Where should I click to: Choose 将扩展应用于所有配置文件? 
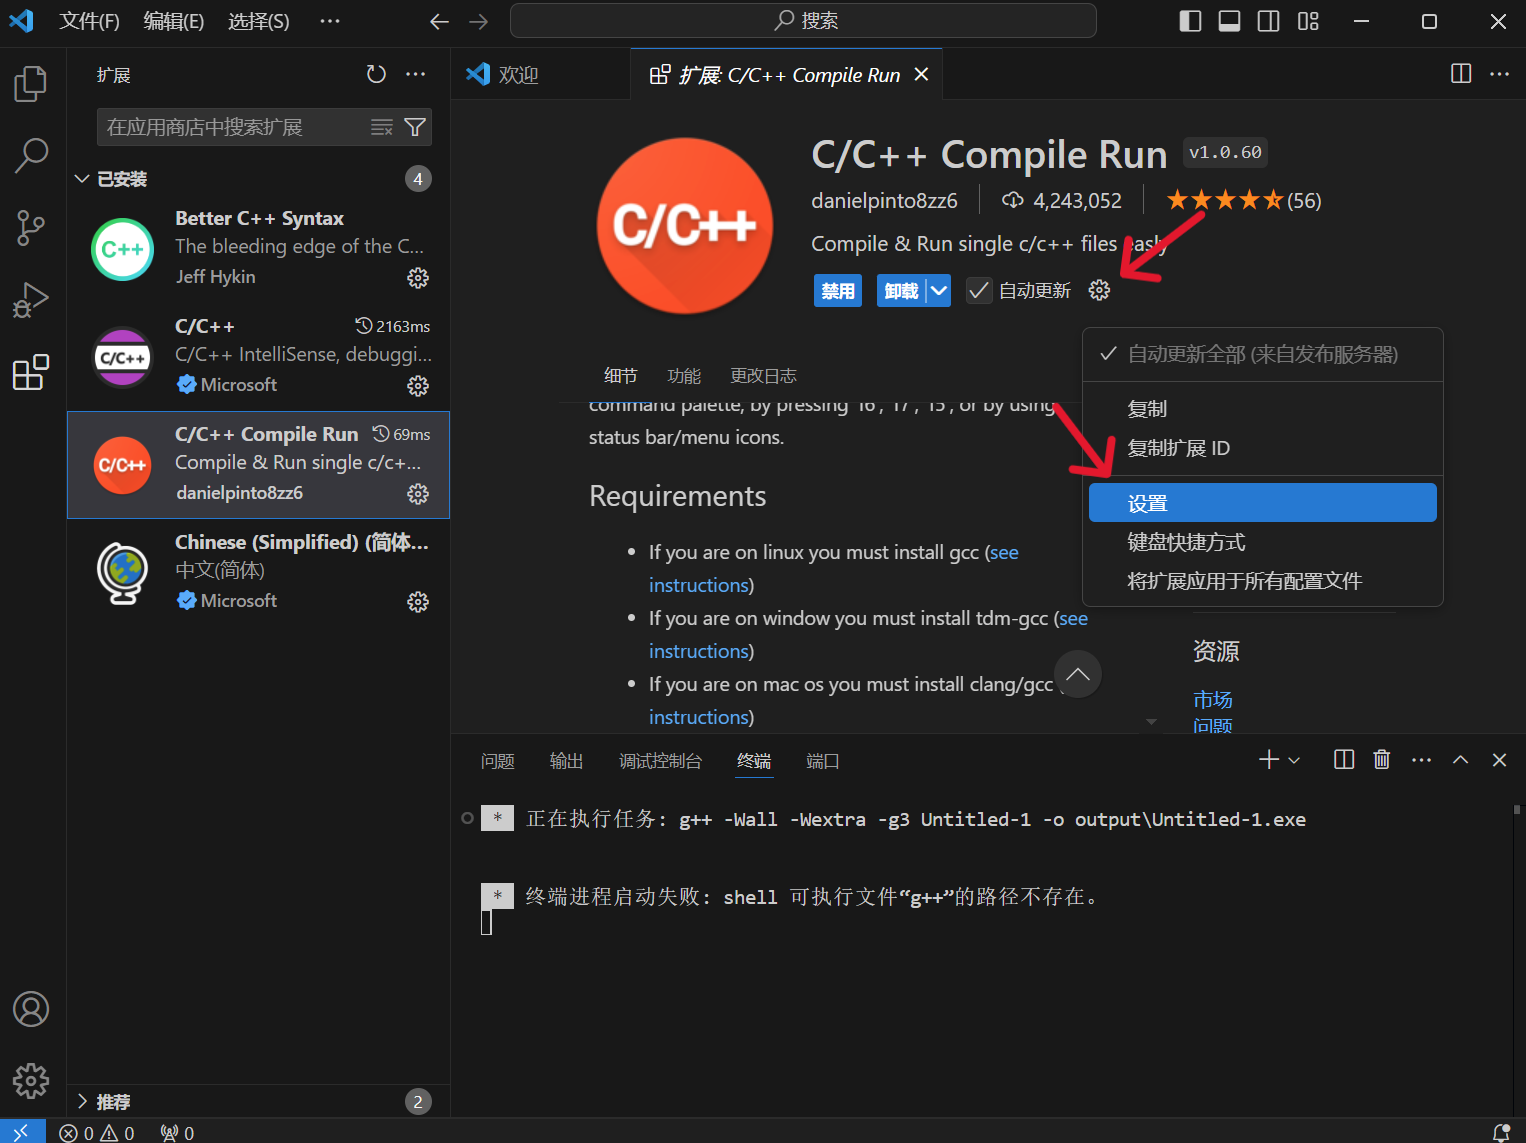click(1262, 581)
